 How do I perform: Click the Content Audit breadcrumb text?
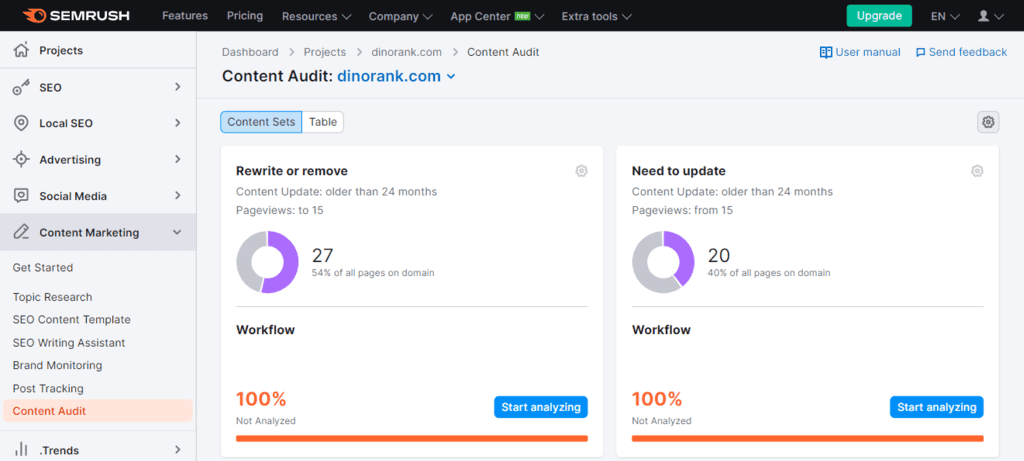(x=503, y=52)
